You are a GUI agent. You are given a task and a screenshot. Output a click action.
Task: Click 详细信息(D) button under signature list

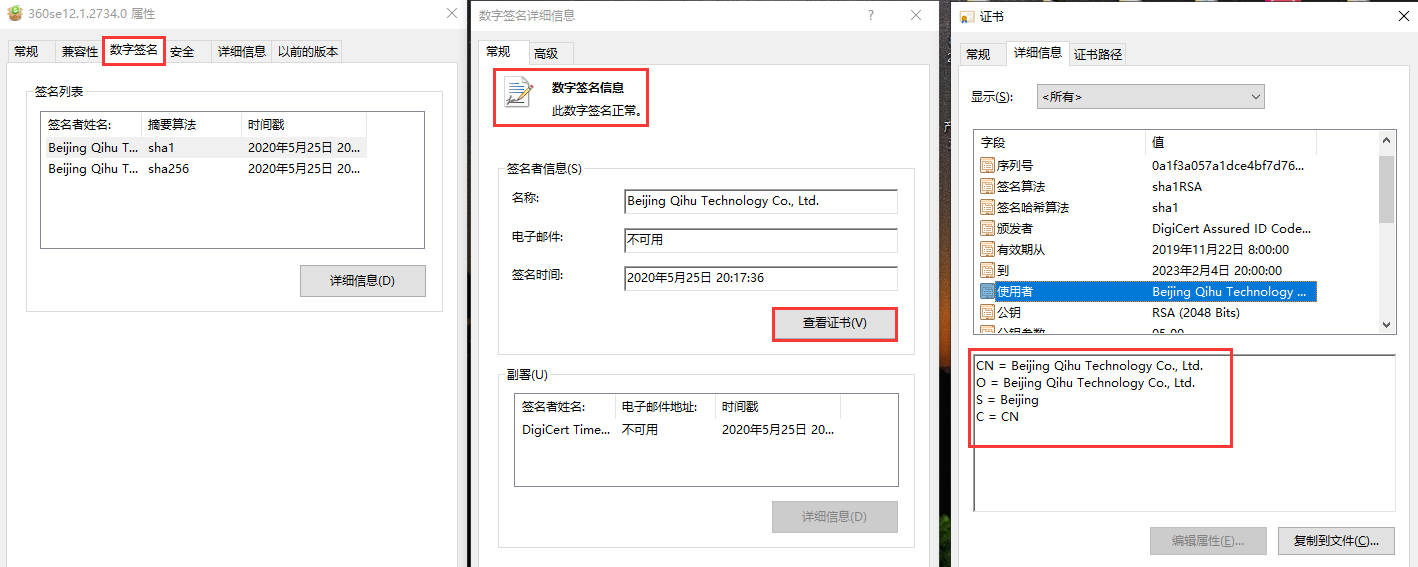(x=362, y=281)
